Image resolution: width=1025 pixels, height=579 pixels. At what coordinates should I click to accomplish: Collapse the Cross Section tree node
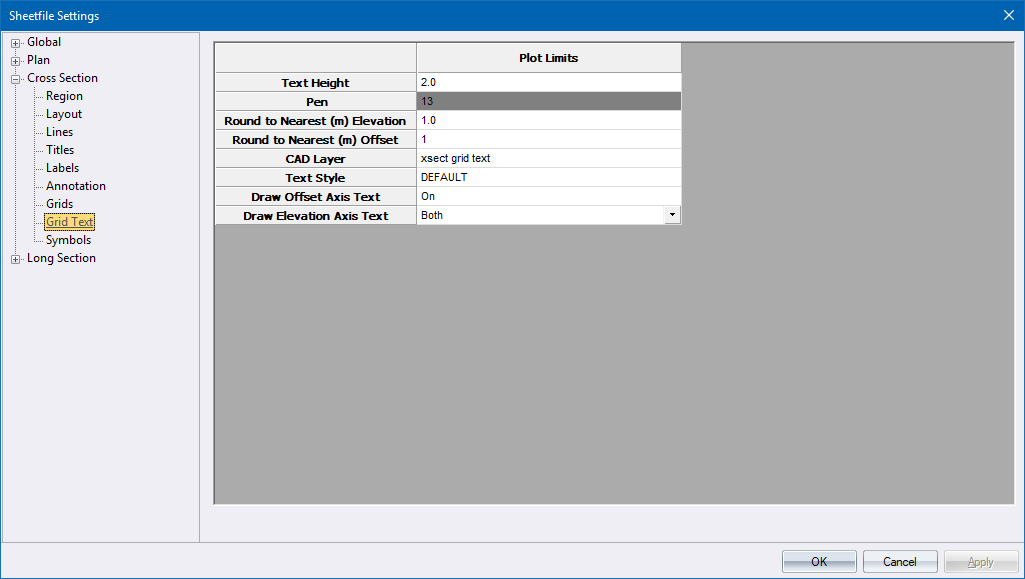pyautogui.click(x=16, y=79)
